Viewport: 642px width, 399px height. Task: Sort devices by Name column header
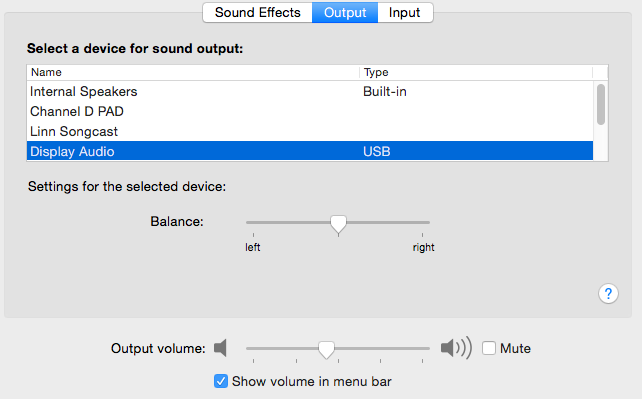193,72
